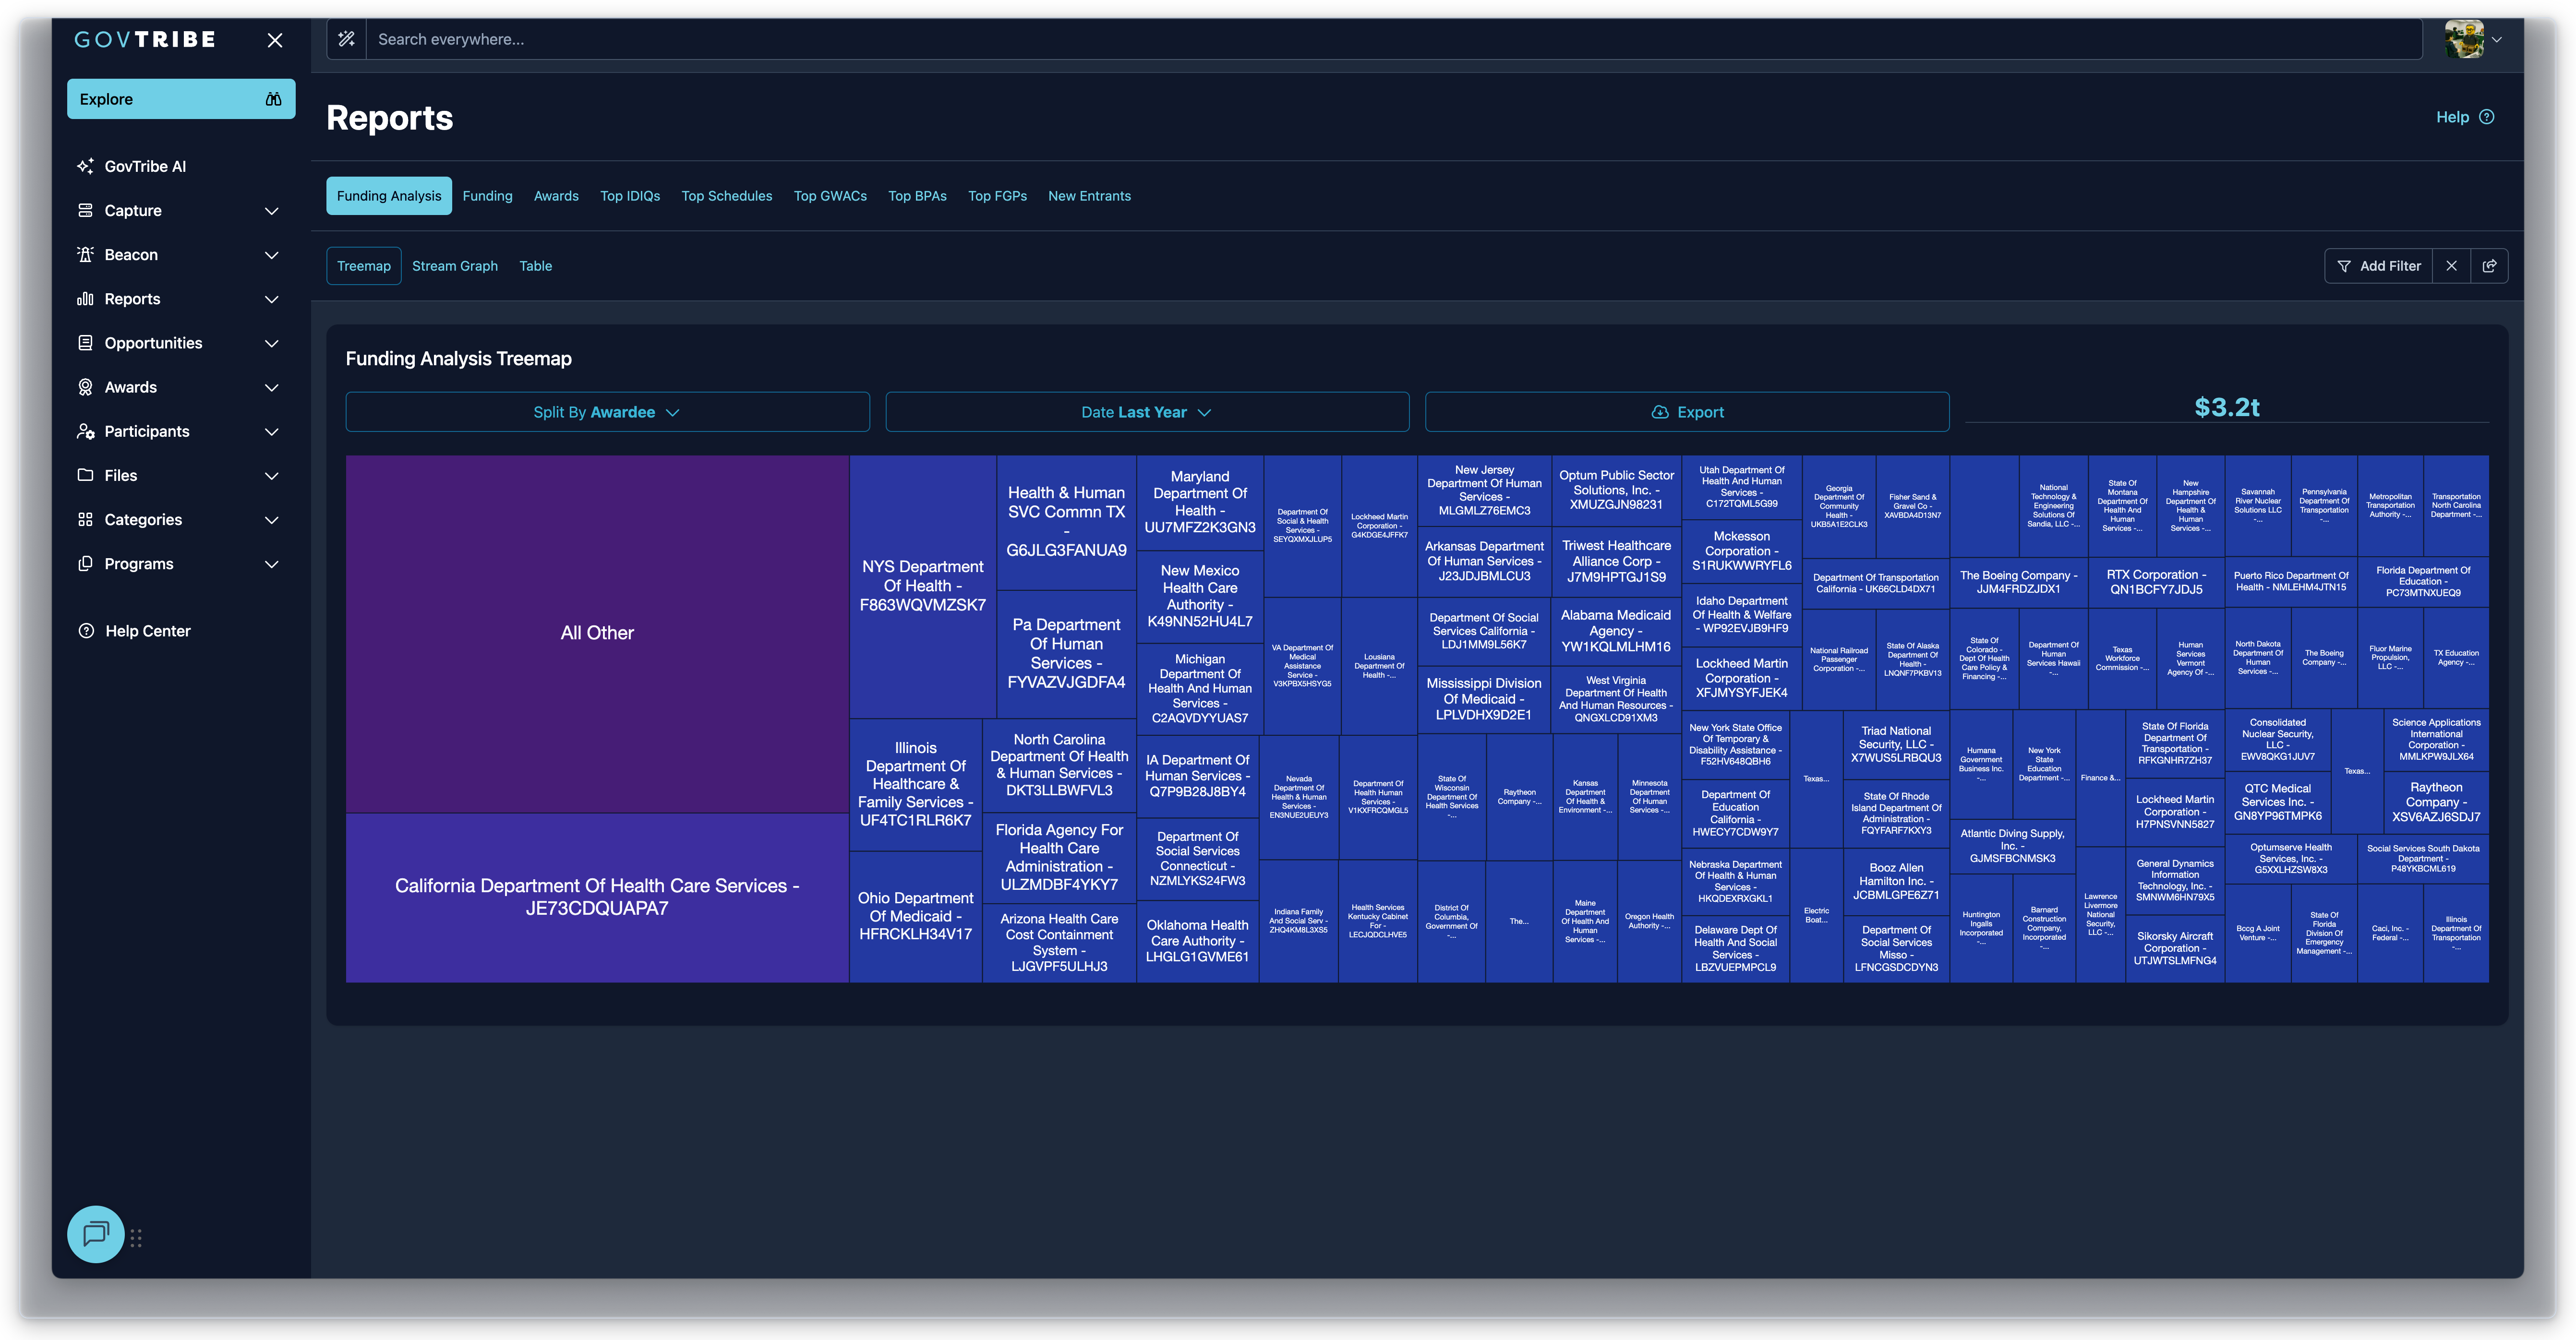Image resolution: width=2576 pixels, height=1340 pixels.
Task: Select the Funding Analysis tab
Action: click(388, 196)
